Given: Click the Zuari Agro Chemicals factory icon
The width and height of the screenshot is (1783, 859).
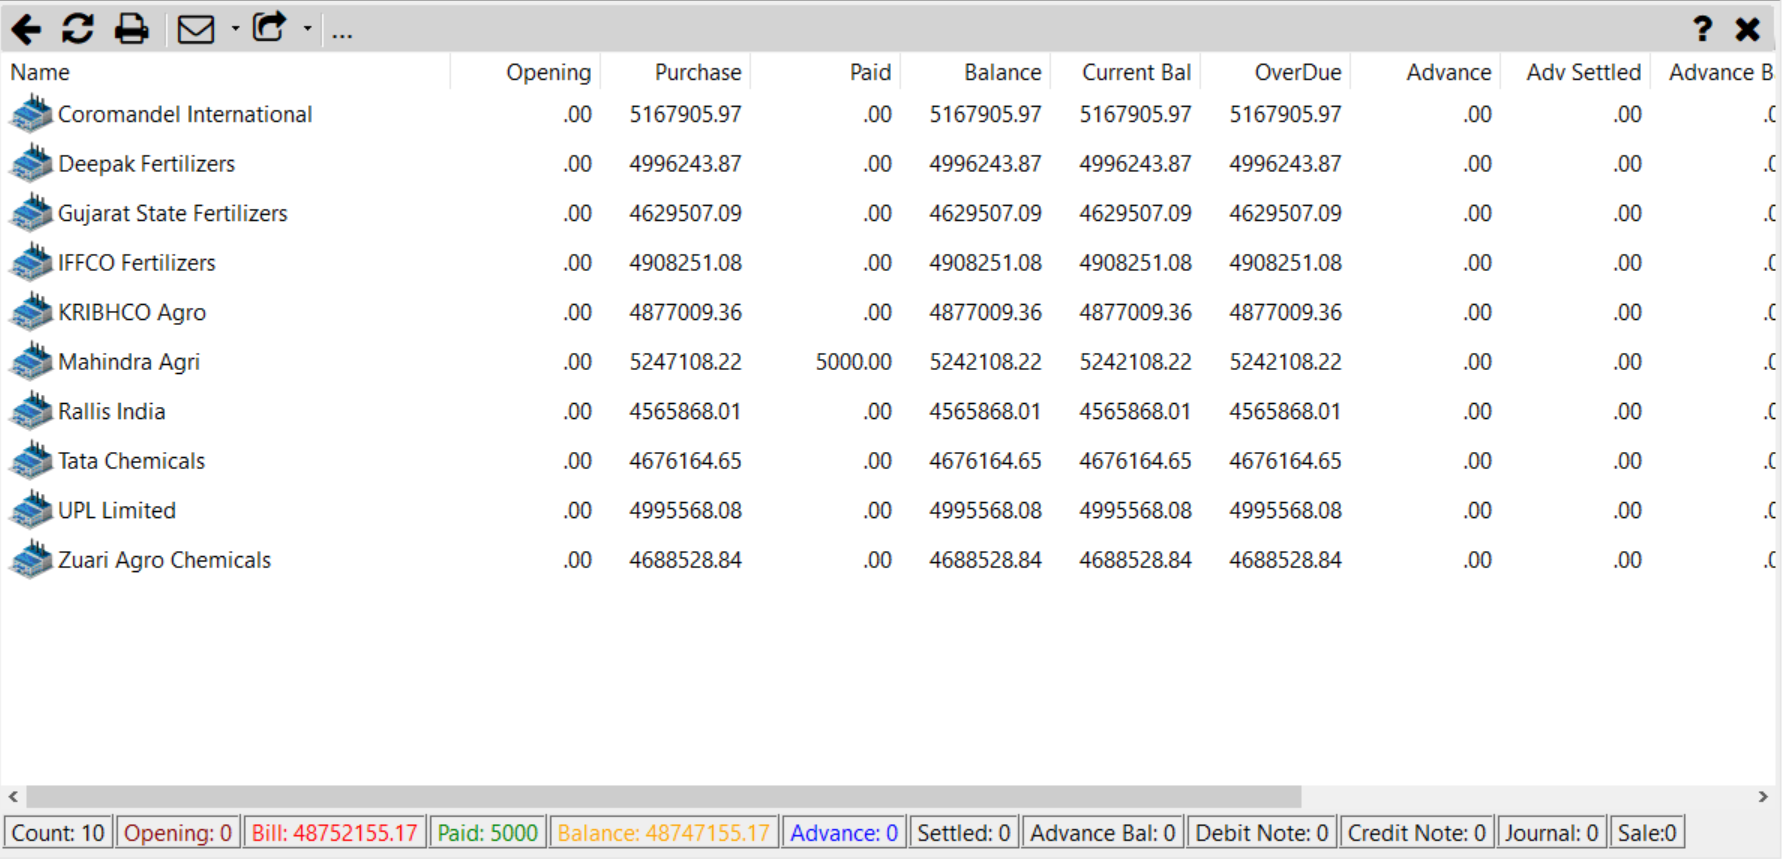Looking at the screenshot, I should click(31, 558).
